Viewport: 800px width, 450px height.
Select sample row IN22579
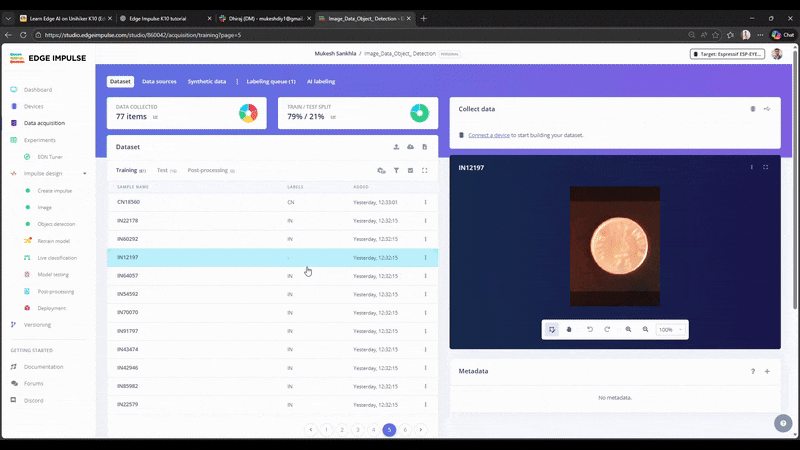coord(272,405)
